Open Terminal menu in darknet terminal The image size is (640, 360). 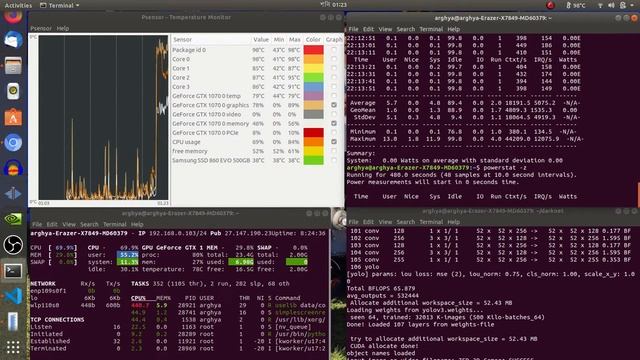click(431, 222)
